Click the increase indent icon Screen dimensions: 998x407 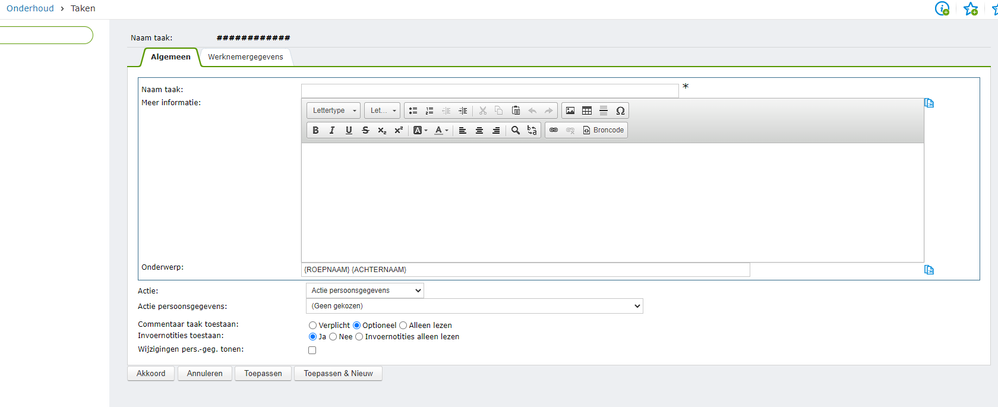463,110
